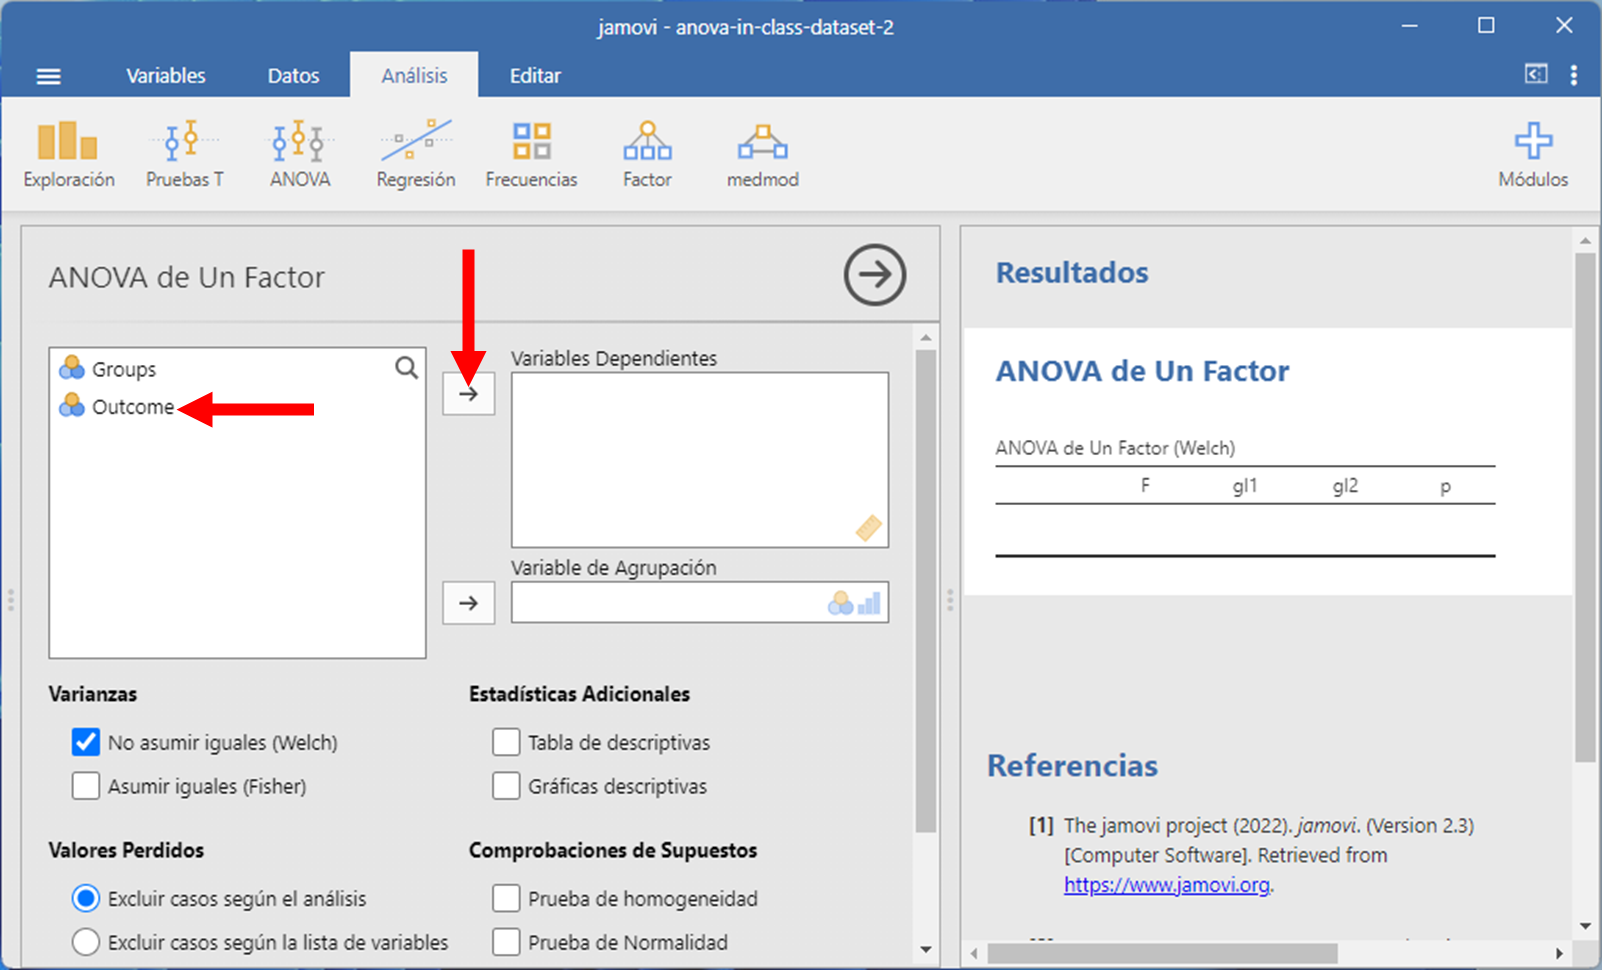Open the Factor analysis menu
The image size is (1602, 970).
tap(647, 154)
